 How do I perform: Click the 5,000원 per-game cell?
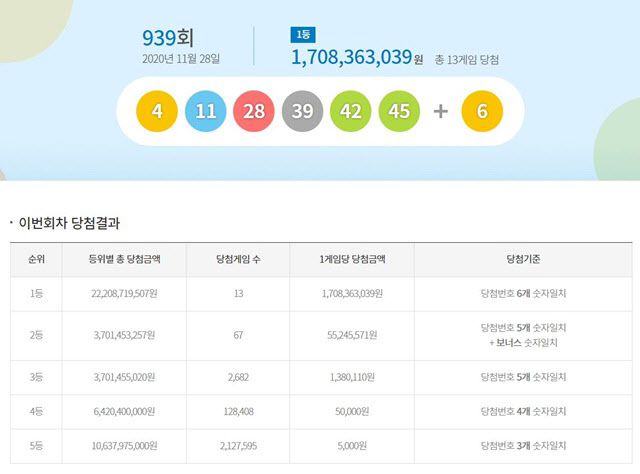pyautogui.click(x=352, y=446)
